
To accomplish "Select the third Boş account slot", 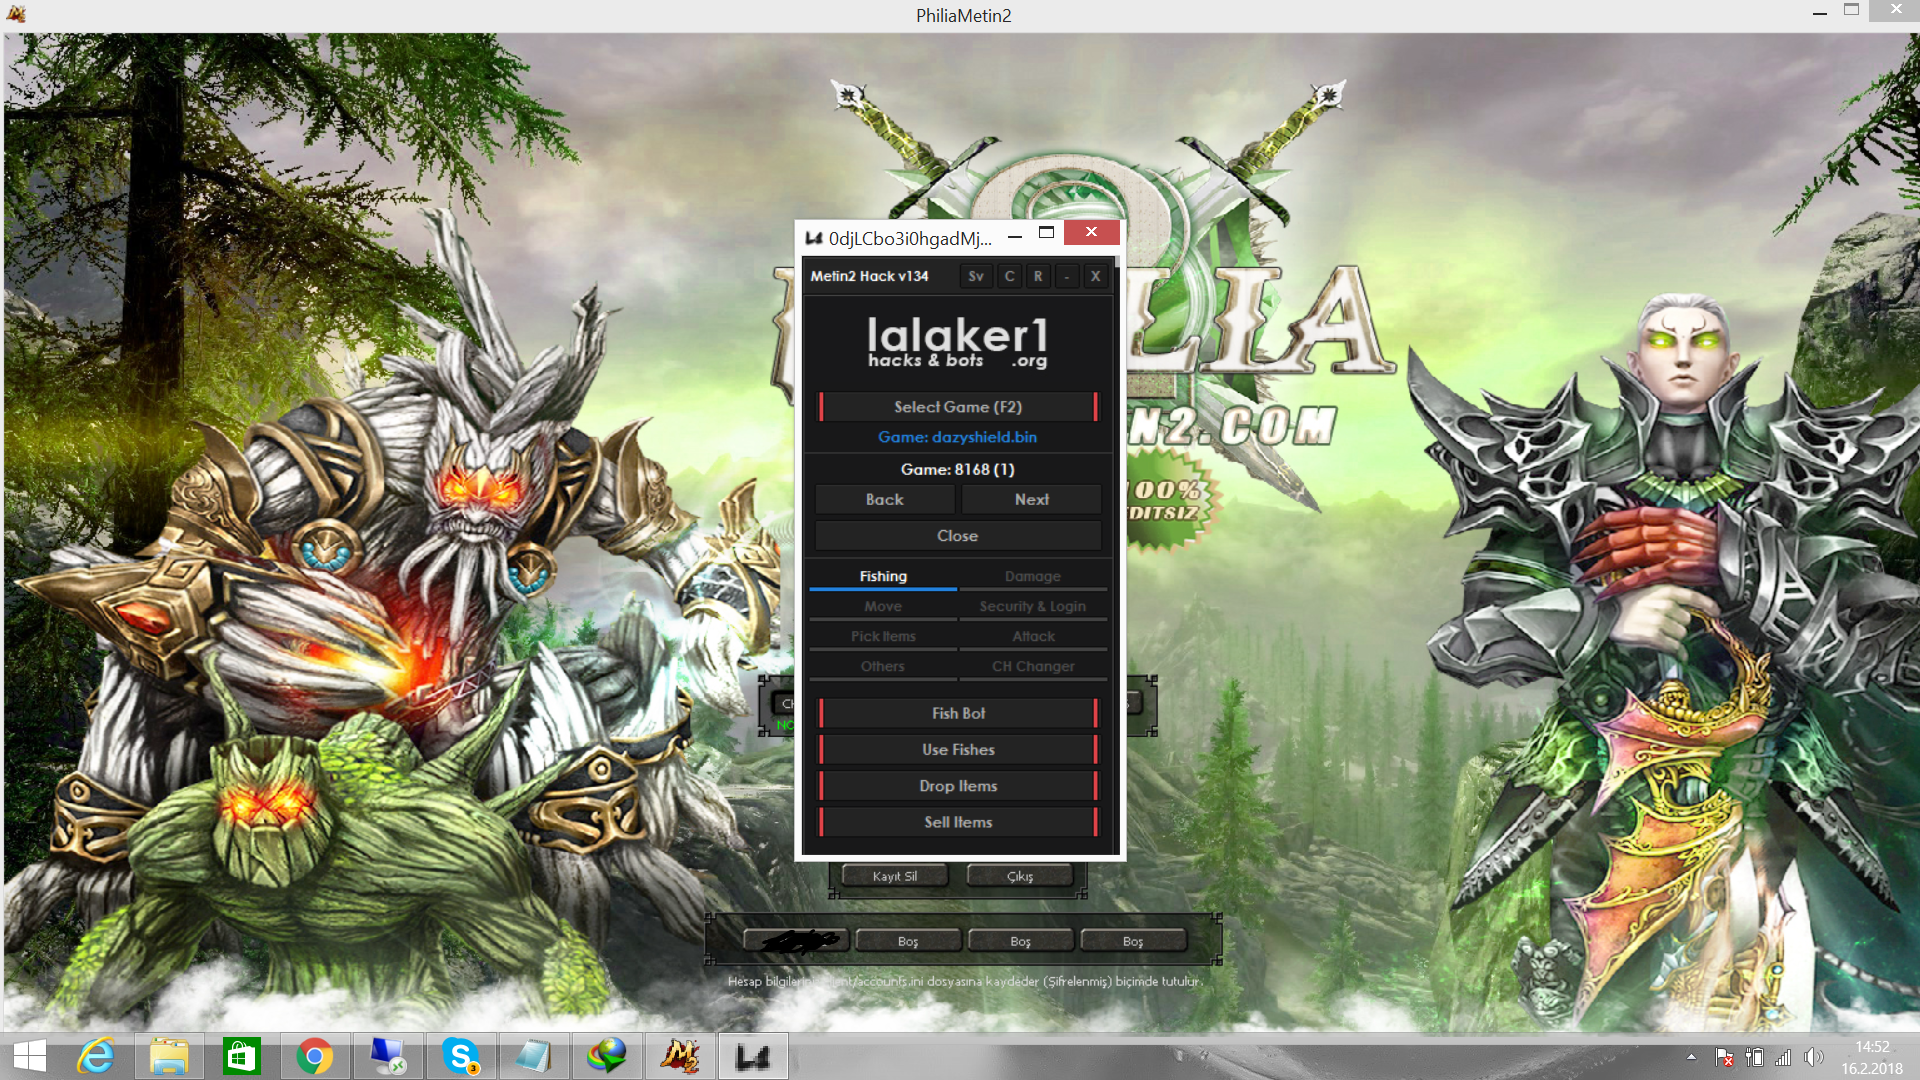I will pyautogui.click(x=1133, y=941).
